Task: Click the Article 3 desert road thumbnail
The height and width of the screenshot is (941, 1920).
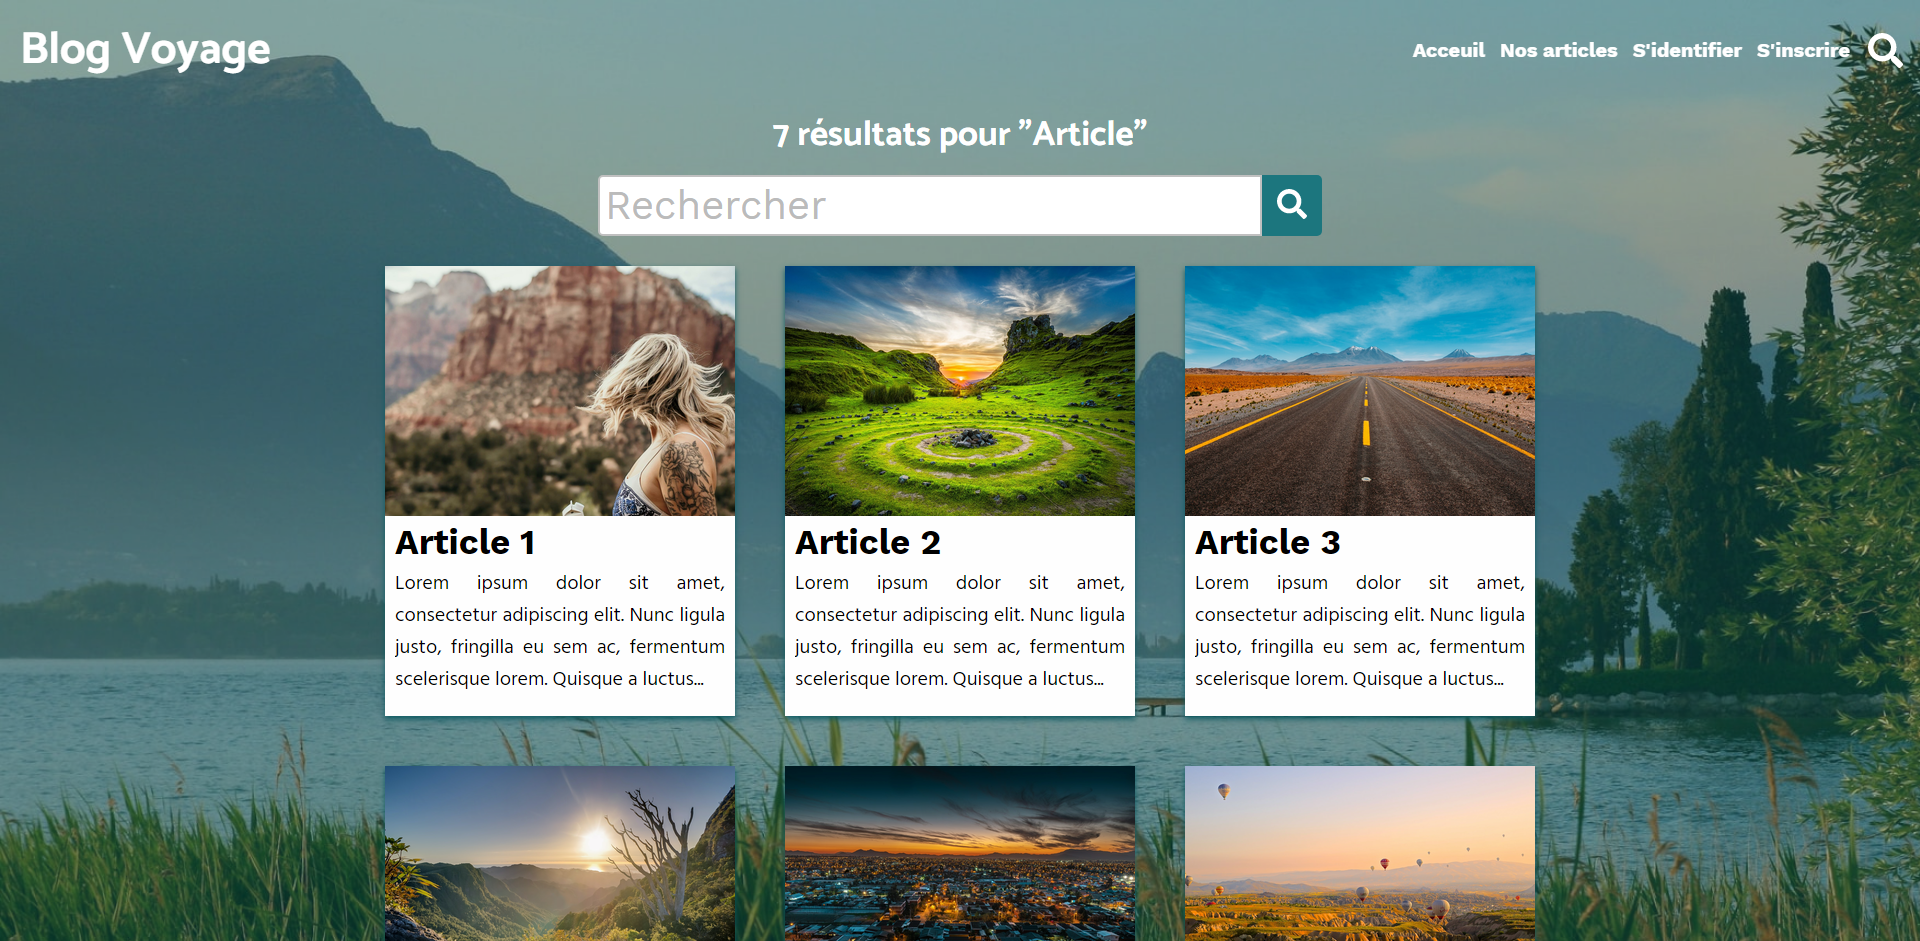Action: [1360, 391]
